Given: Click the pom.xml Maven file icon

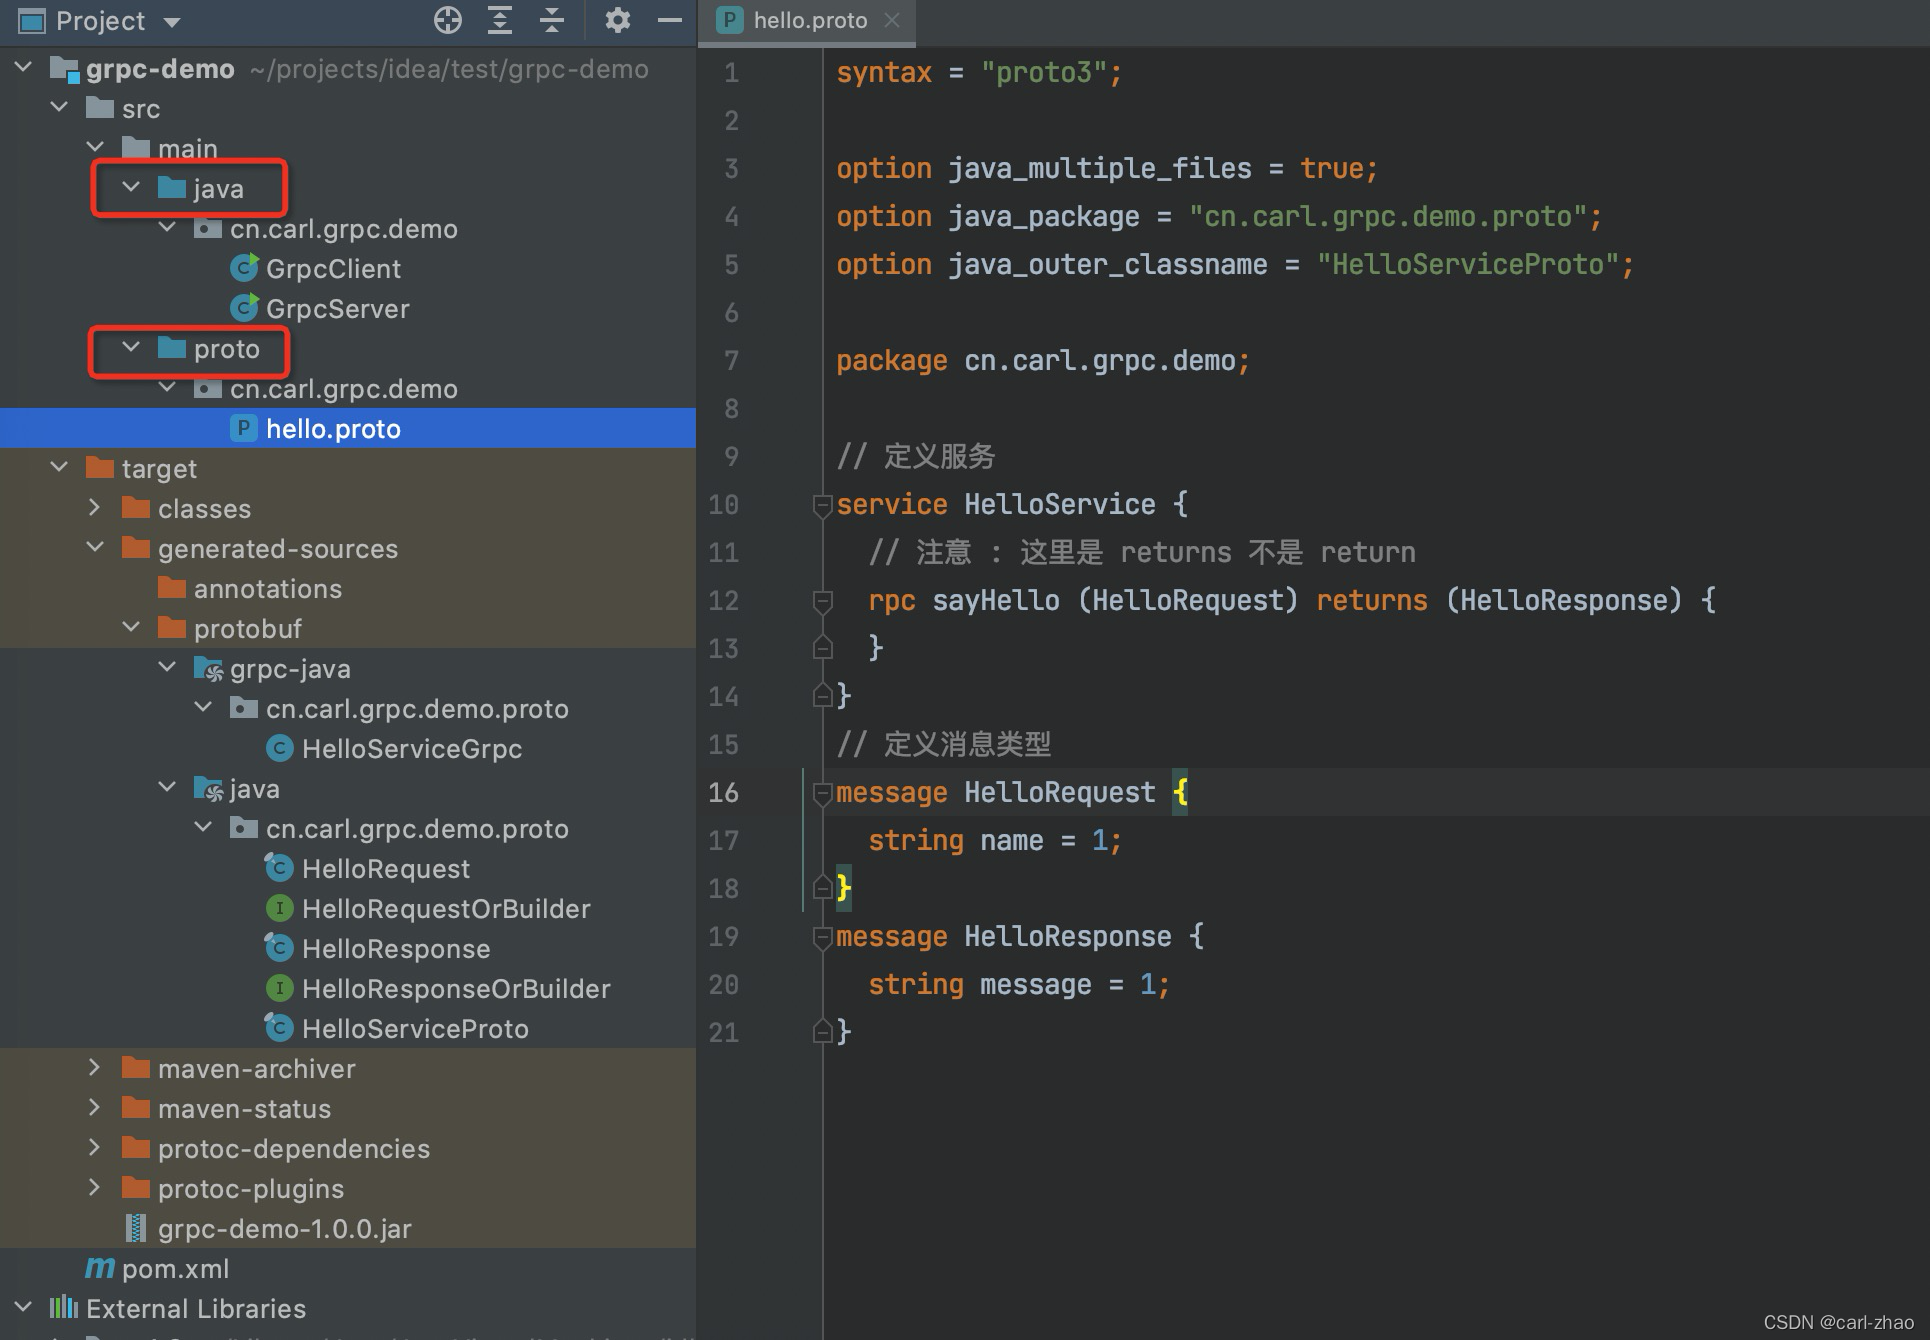Looking at the screenshot, I should point(100,1268).
